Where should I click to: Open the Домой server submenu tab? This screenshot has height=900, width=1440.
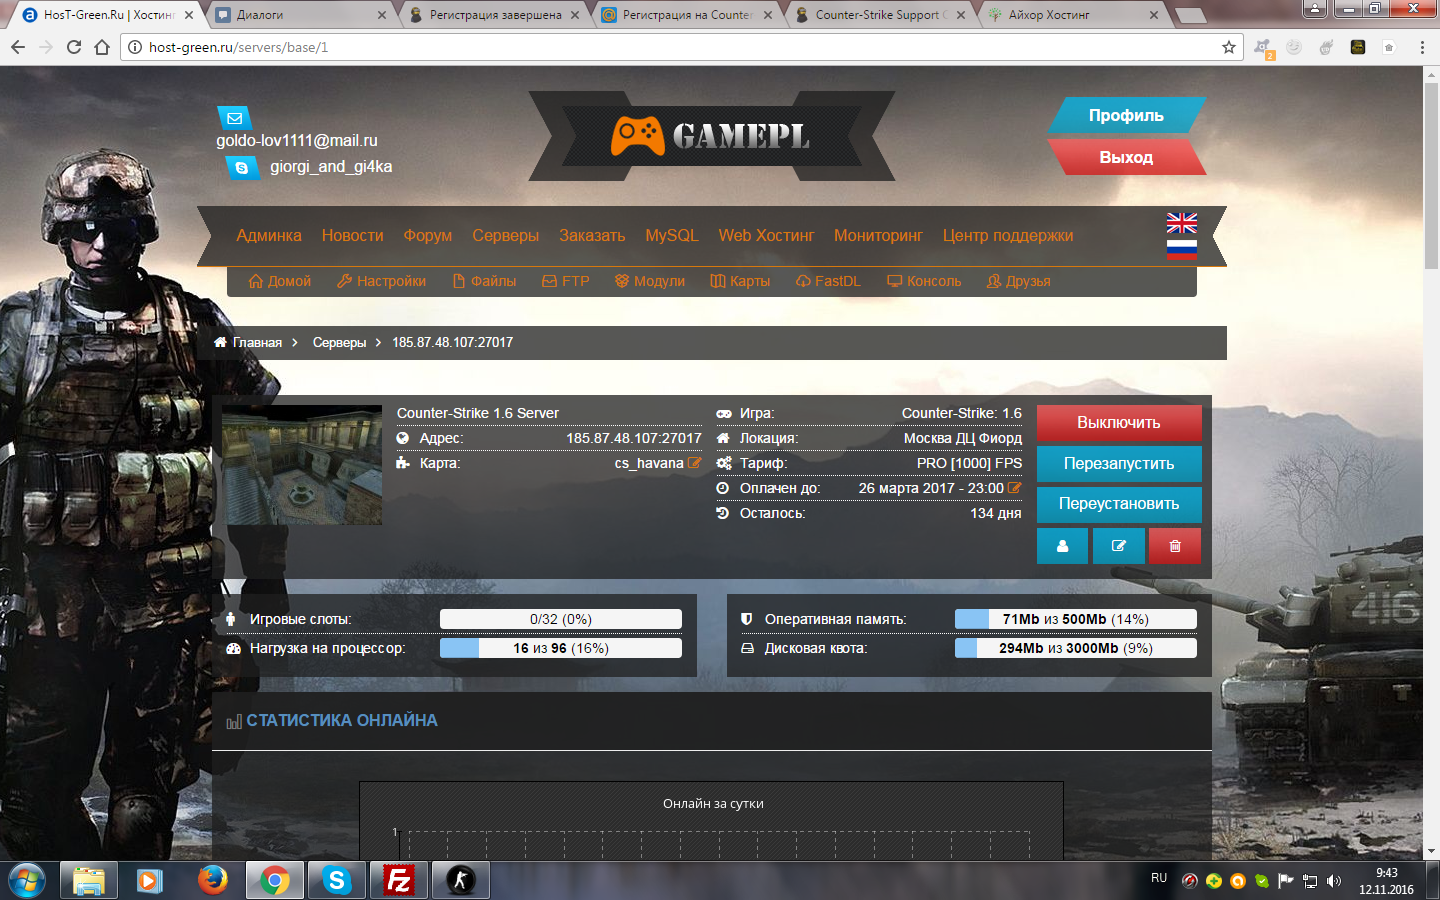click(x=280, y=281)
